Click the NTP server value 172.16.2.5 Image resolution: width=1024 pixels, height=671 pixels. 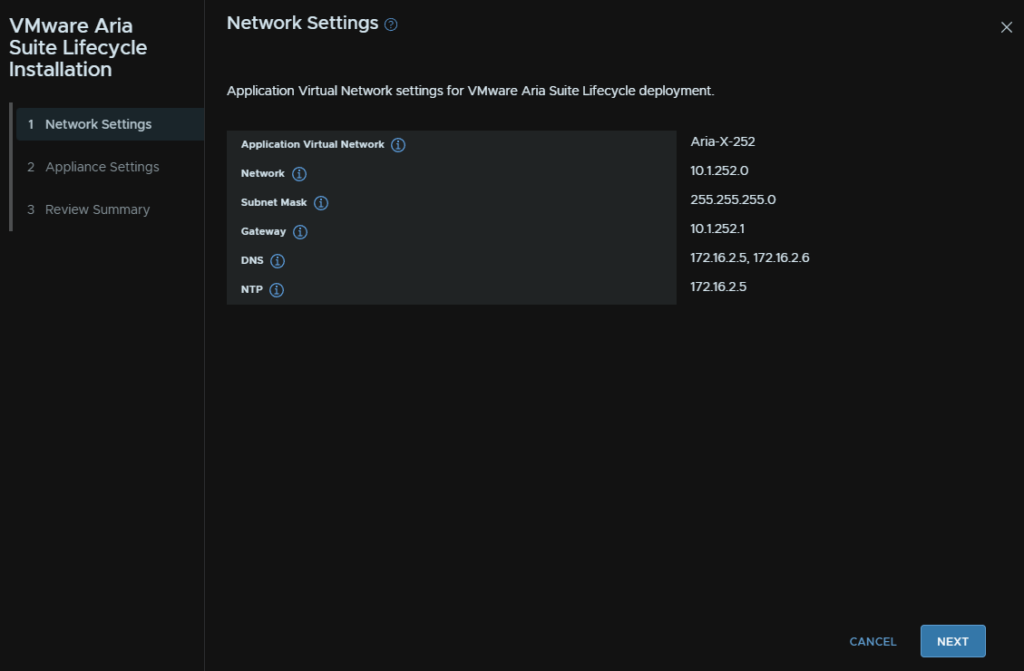pos(718,287)
